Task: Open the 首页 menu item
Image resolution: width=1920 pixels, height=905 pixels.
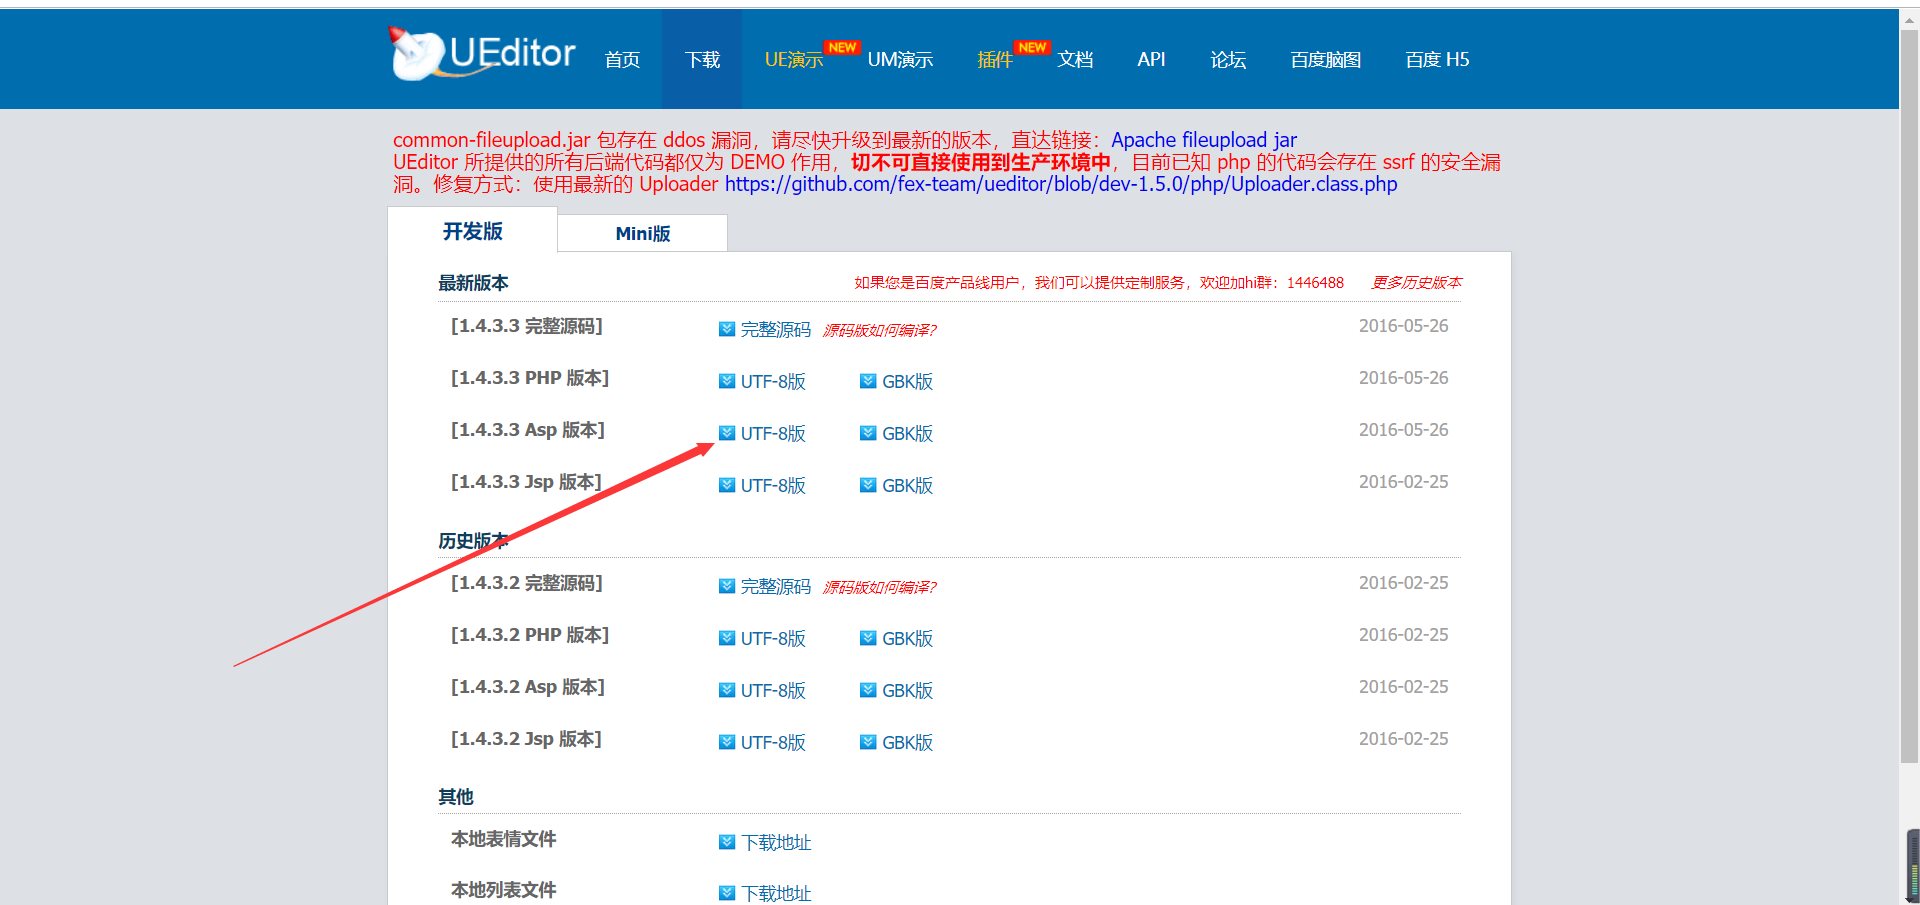Action: click(x=622, y=60)
